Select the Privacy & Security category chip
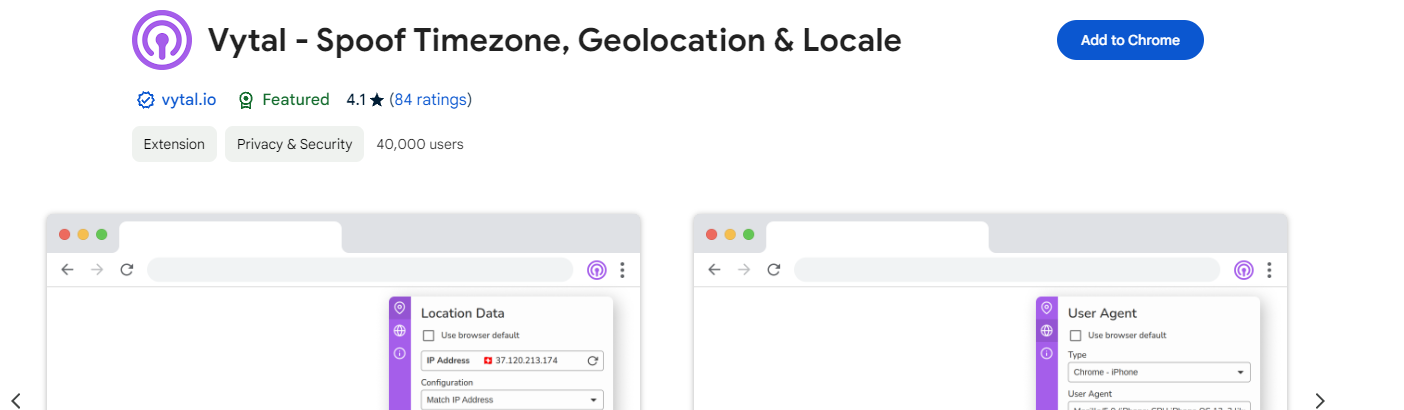Screen dimensions: 1404x410 click(x=294, y=144)
